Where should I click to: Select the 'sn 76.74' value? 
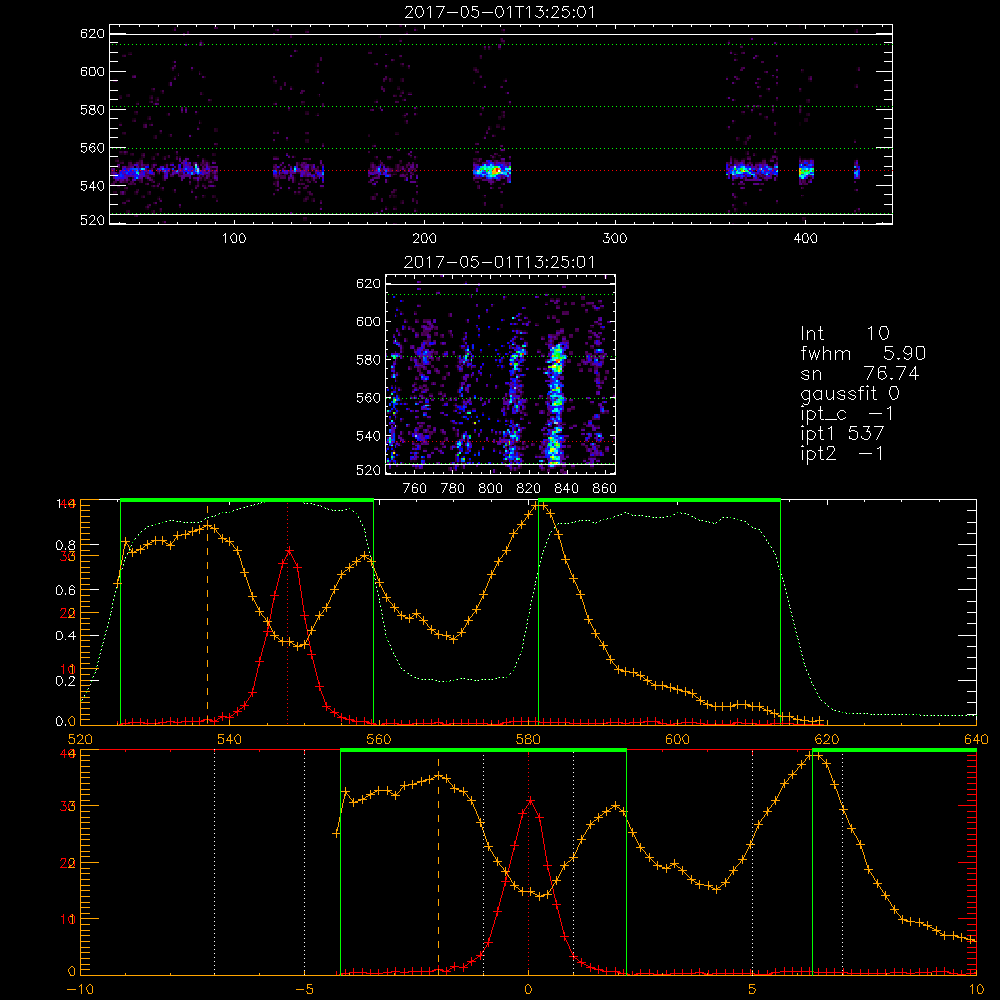pos(860,373)
